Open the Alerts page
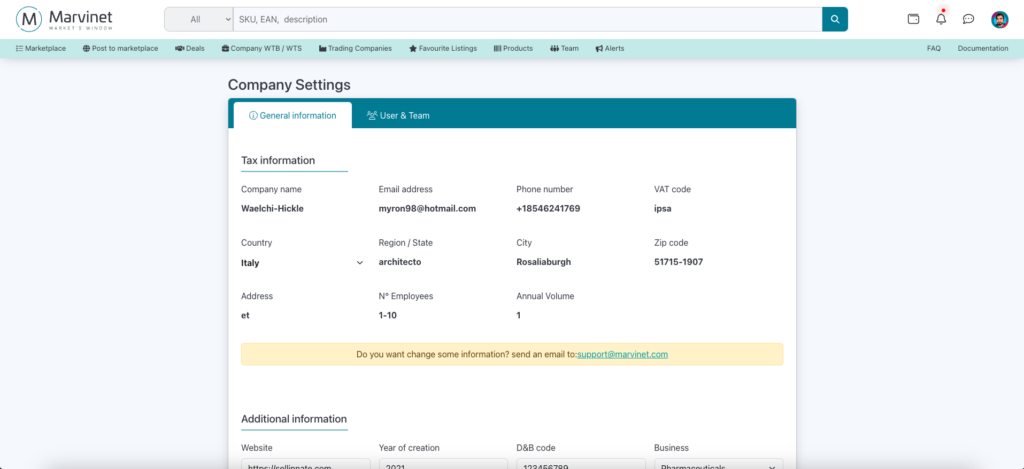 (609, 48)
